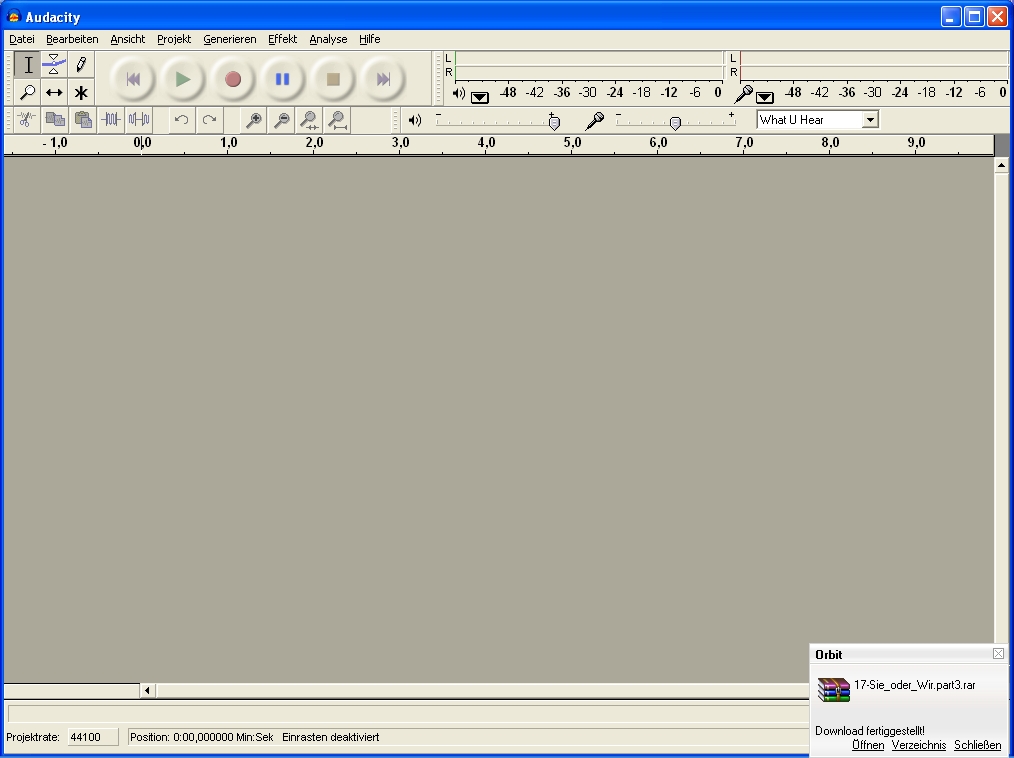Open the Ansicht menu

click(128, 39)
